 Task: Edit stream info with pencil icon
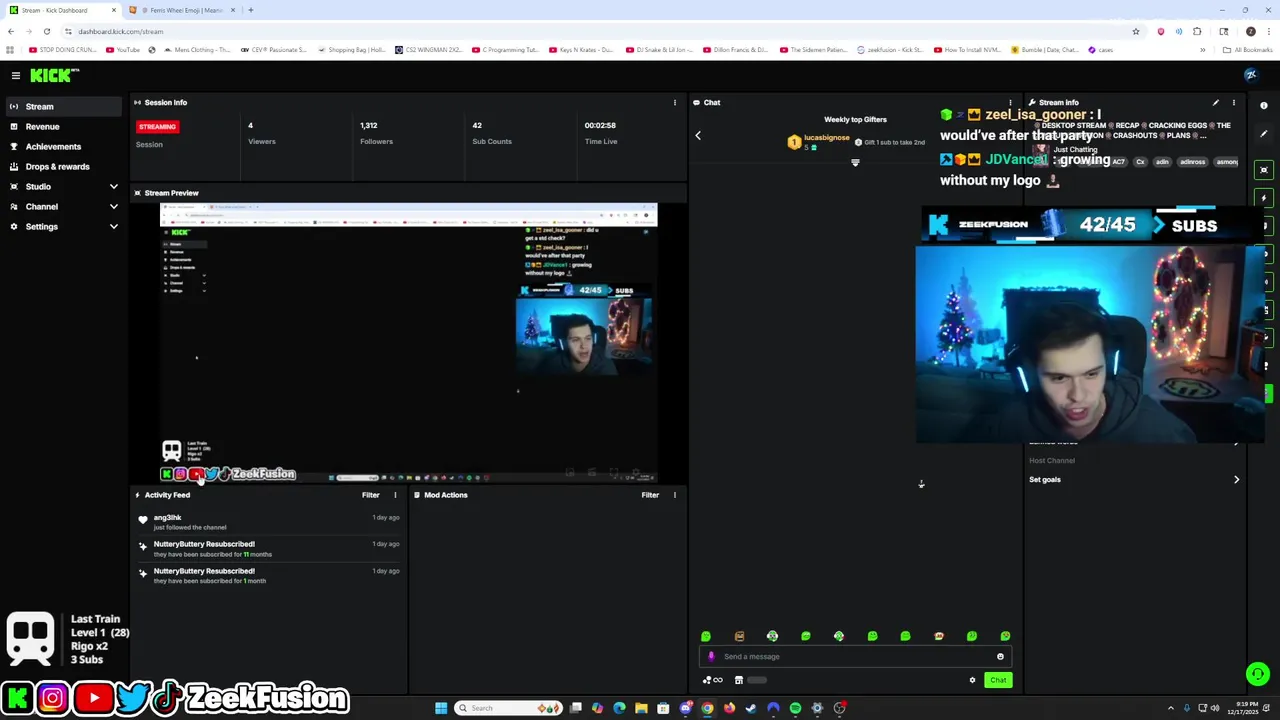[x=1215, y=102]
